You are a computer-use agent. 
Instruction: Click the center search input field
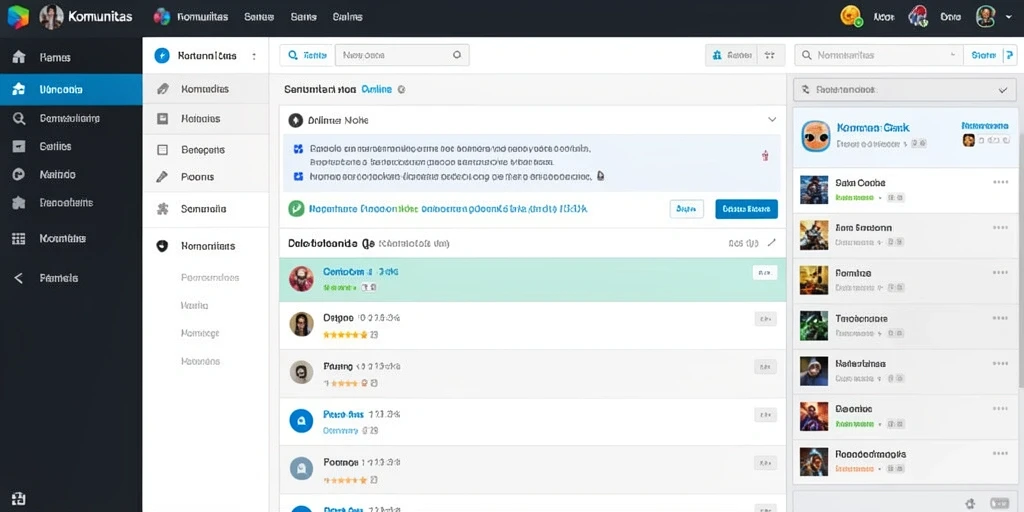click(402, 56)
